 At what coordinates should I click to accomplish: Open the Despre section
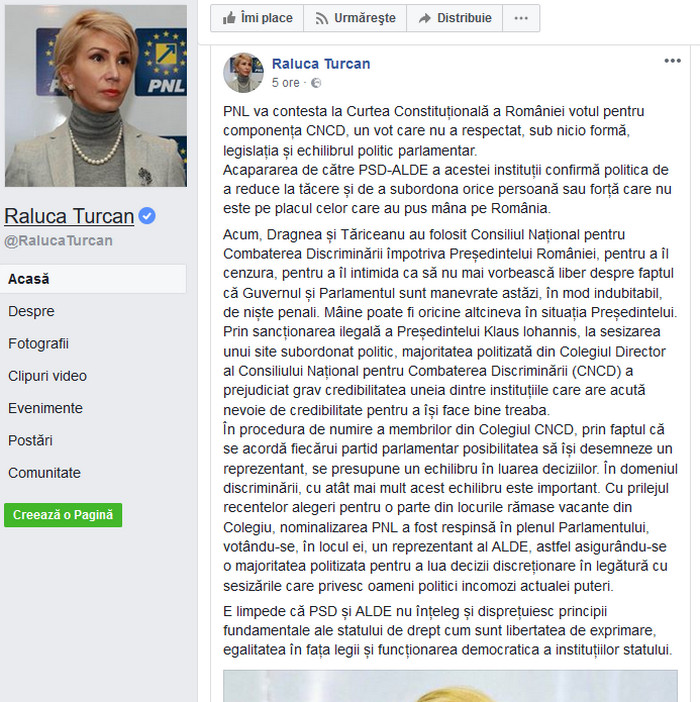(31, 311)
